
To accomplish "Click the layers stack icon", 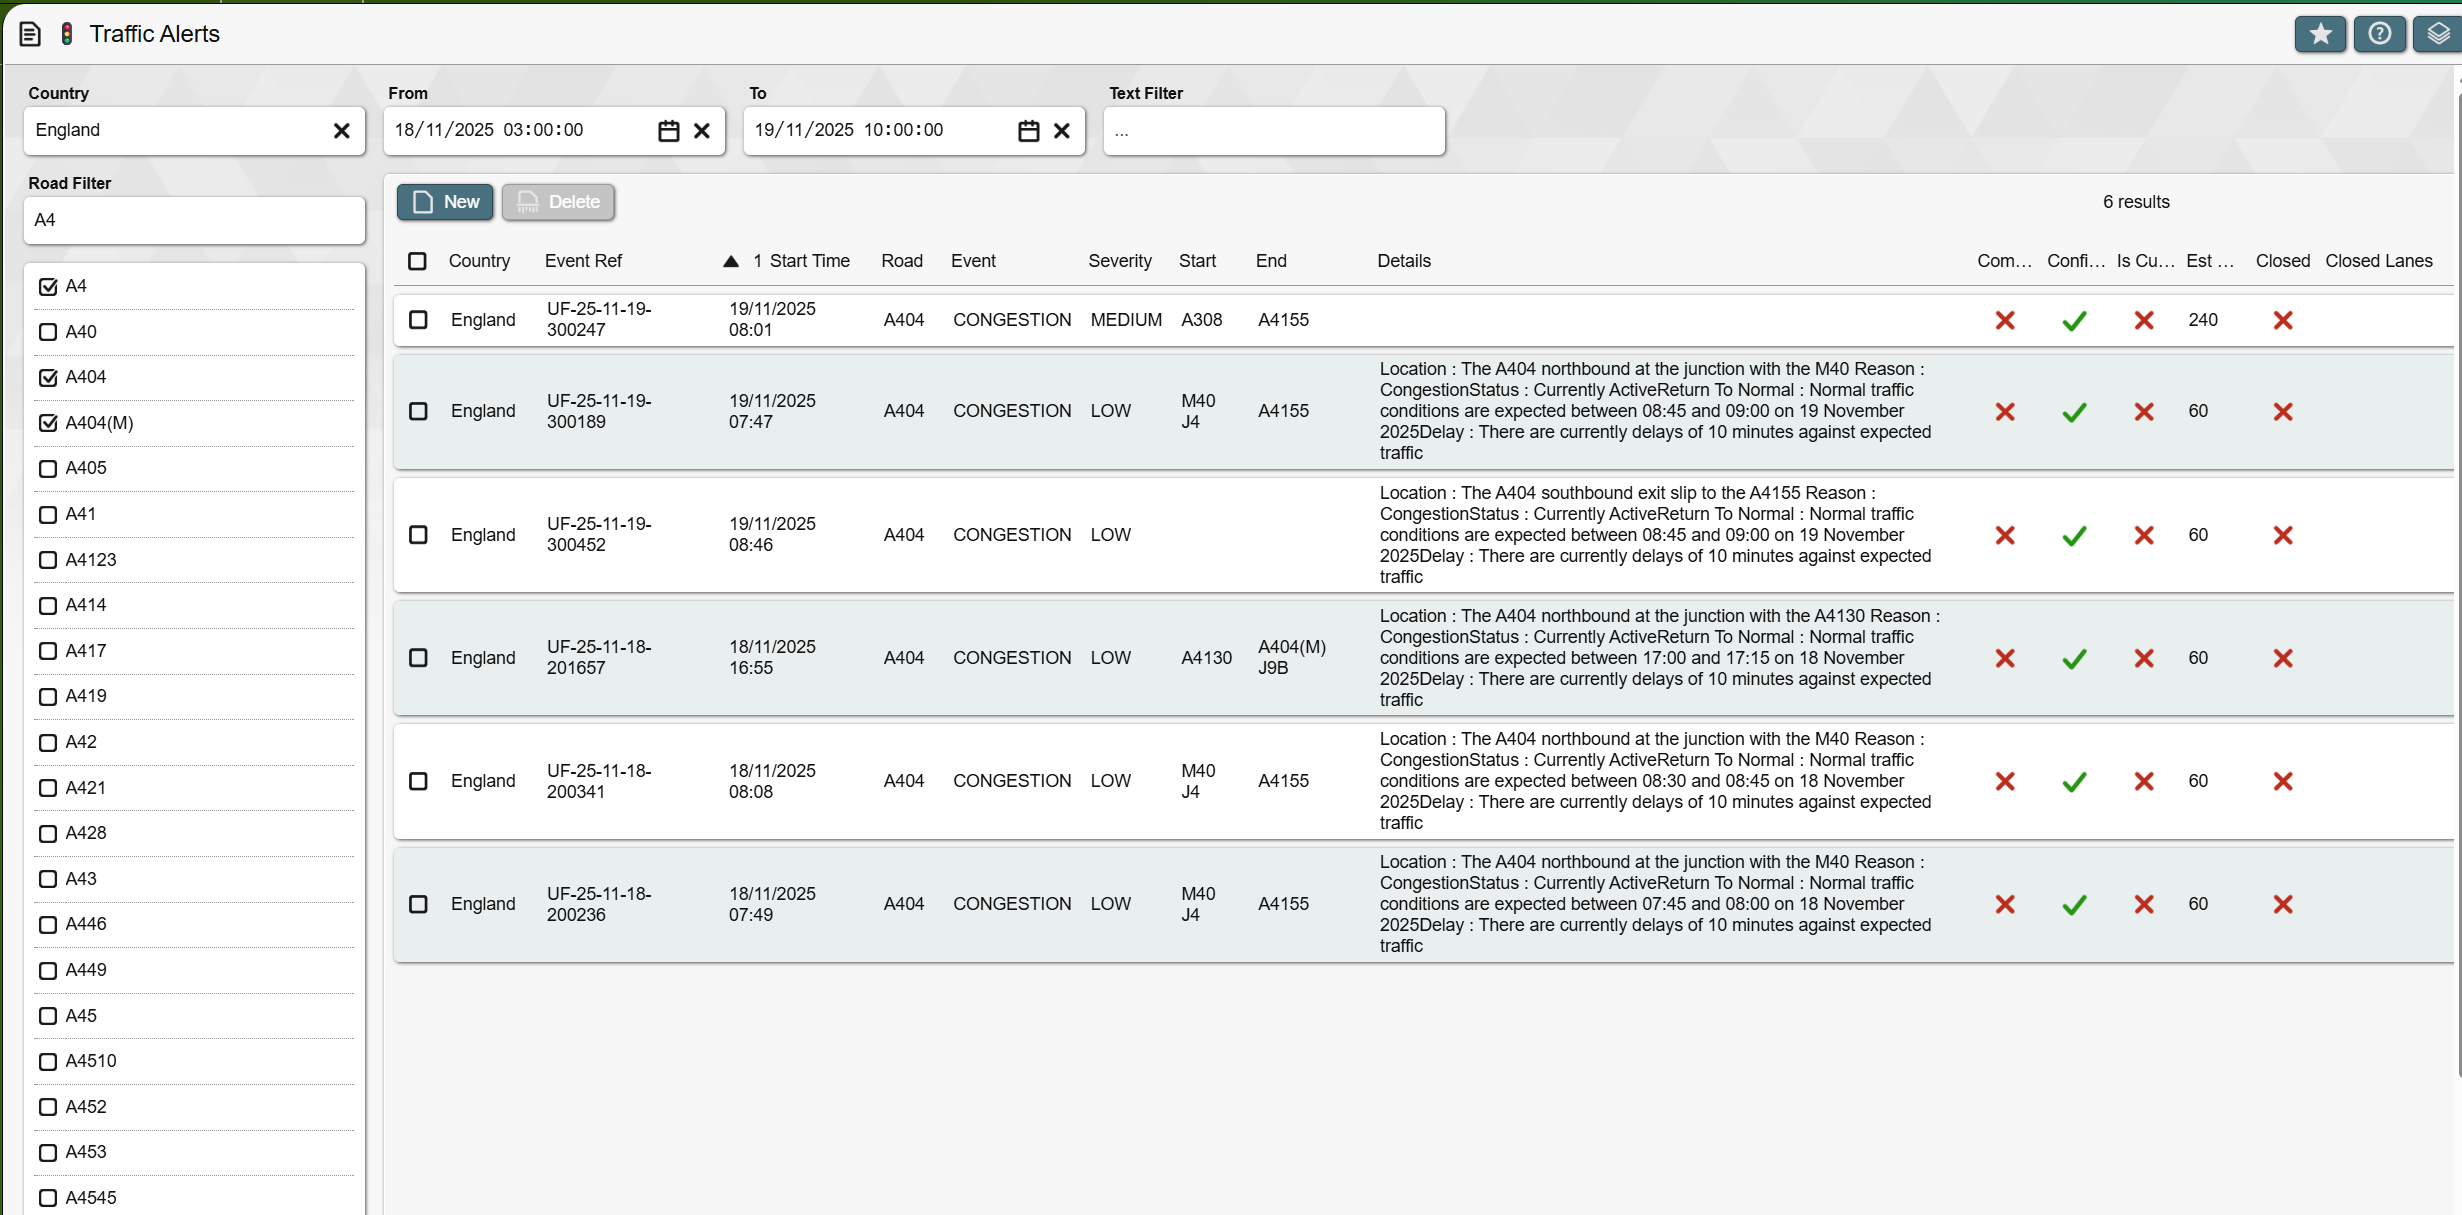I will [2437, 35].
